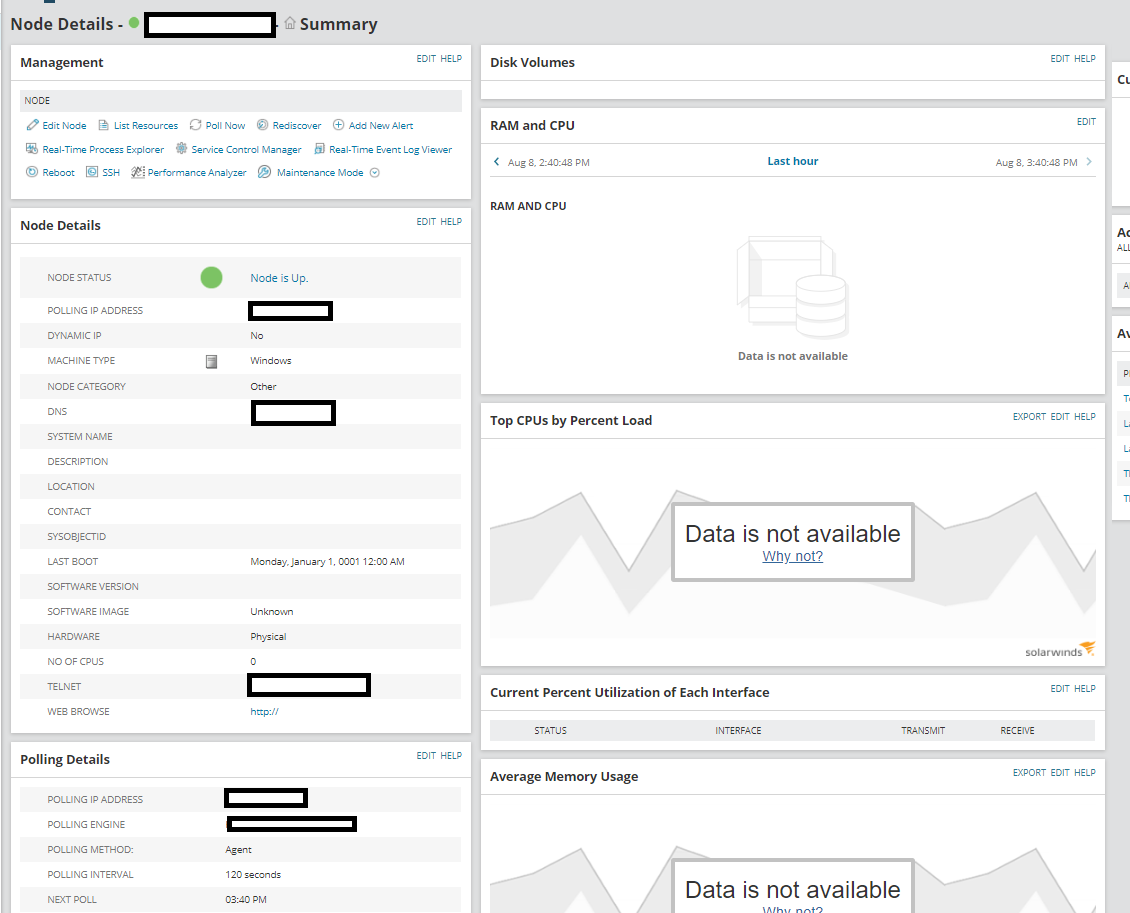Image resolution: width=1130 pixels, height=913 pixels.
Task: Open Service Control Manager
Action: click(x=246, y=149)
